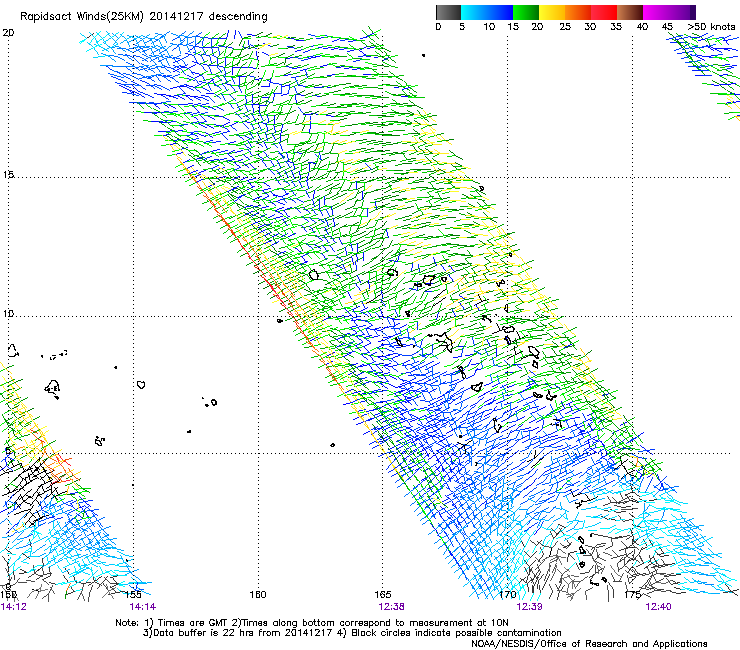740x650 pixels.
Task: Click the yellow 20-25 knots legend swatch
Action: pyautogui.click(x=552, y=12)
